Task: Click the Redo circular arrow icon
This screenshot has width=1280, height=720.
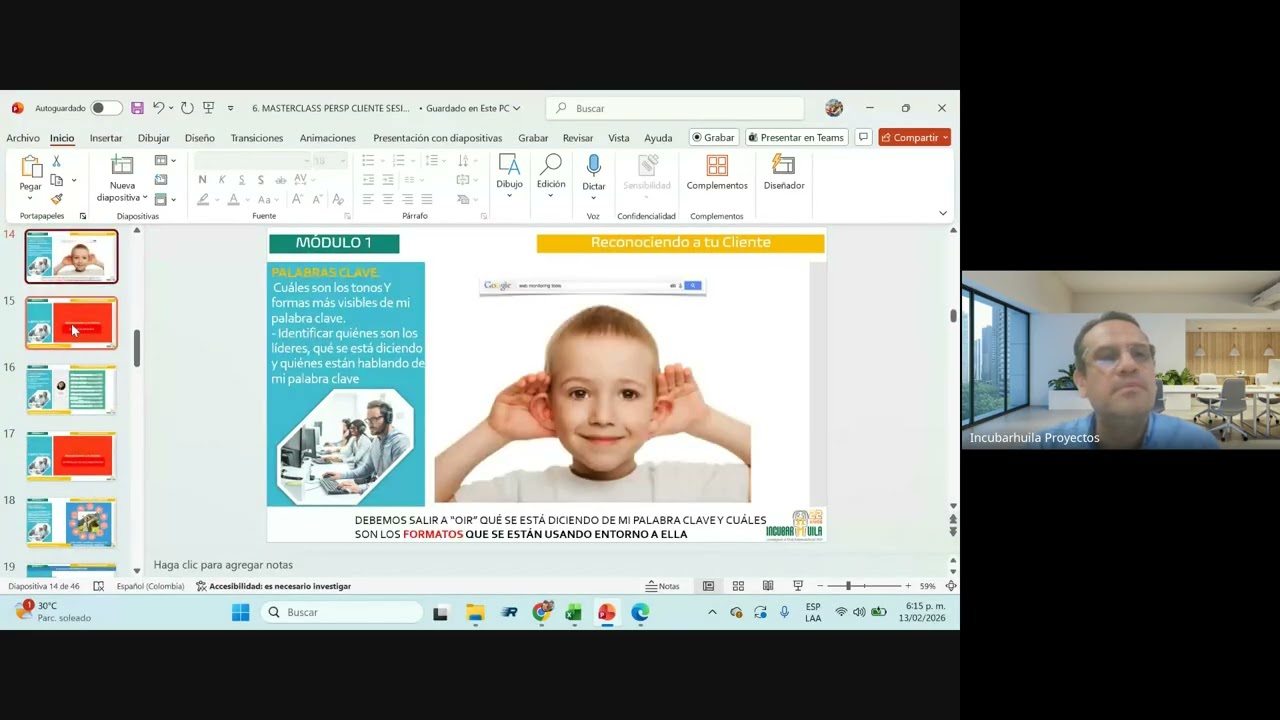Action: (x=187, y=108)
